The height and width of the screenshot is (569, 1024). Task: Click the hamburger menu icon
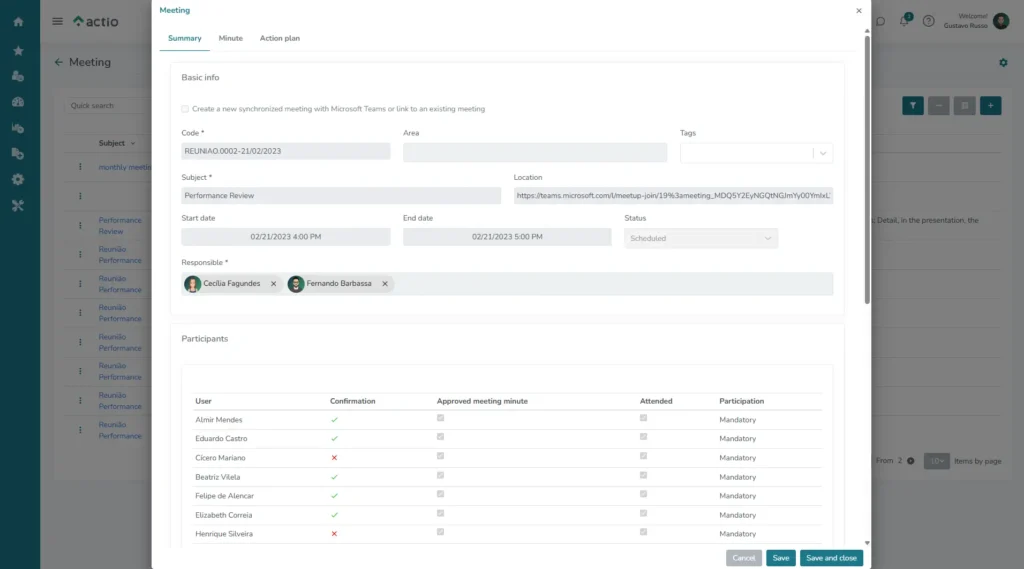coord(57,21)
